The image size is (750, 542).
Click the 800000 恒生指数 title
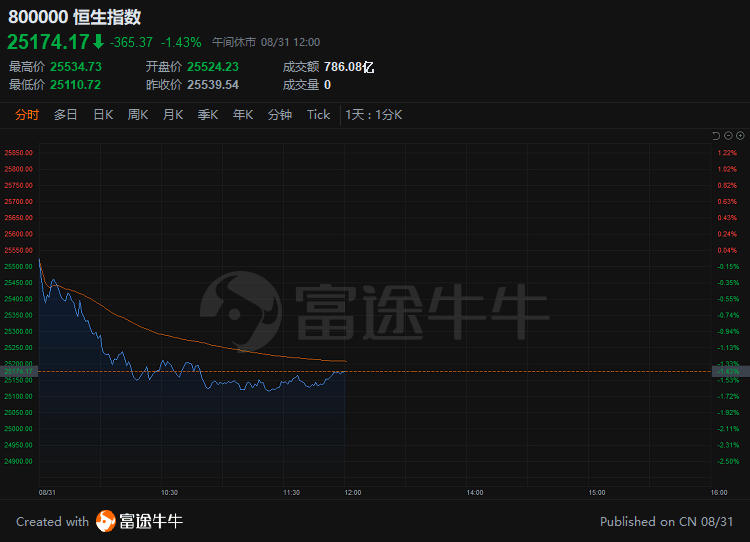tap(75, 17)
